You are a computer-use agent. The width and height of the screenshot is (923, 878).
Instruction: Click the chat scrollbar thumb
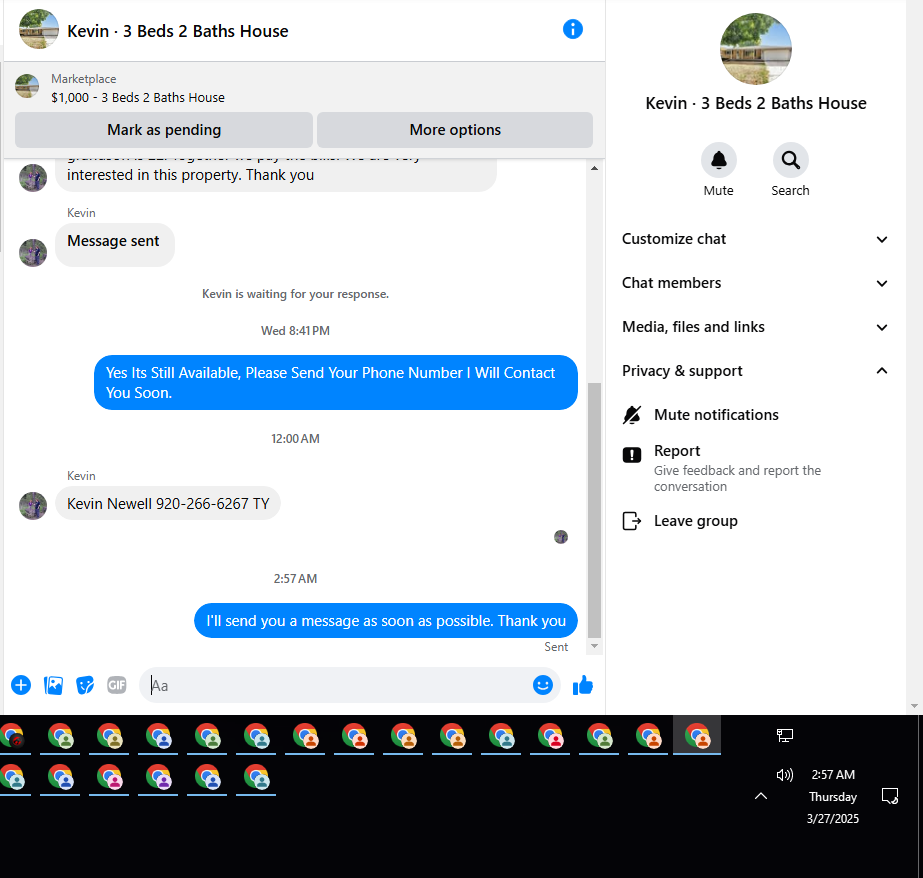(x=595, y=510)
